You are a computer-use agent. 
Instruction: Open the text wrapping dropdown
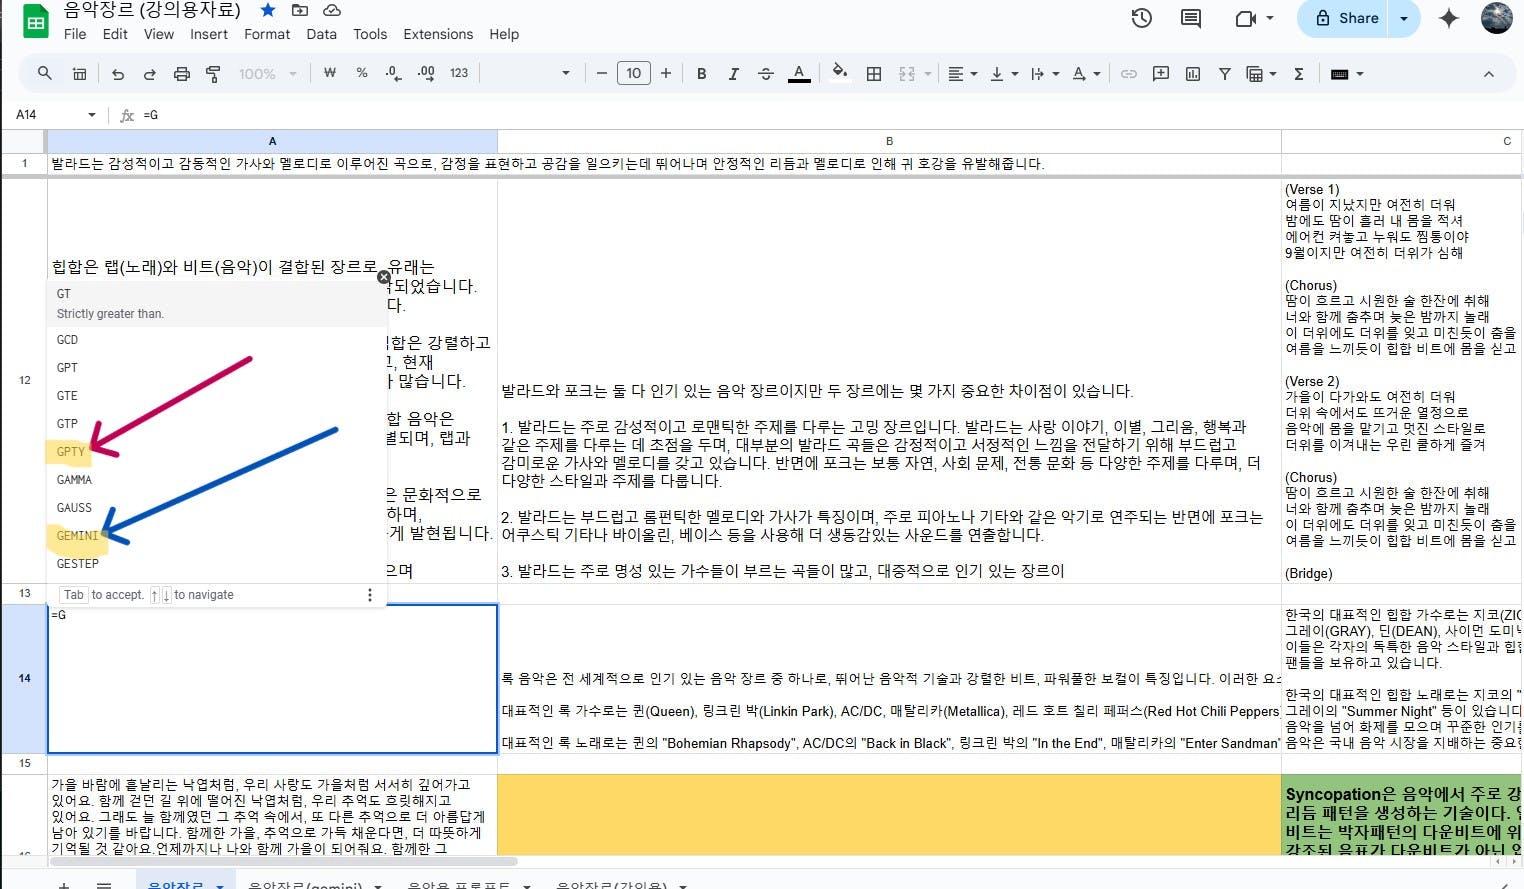tap(1044, 73)
